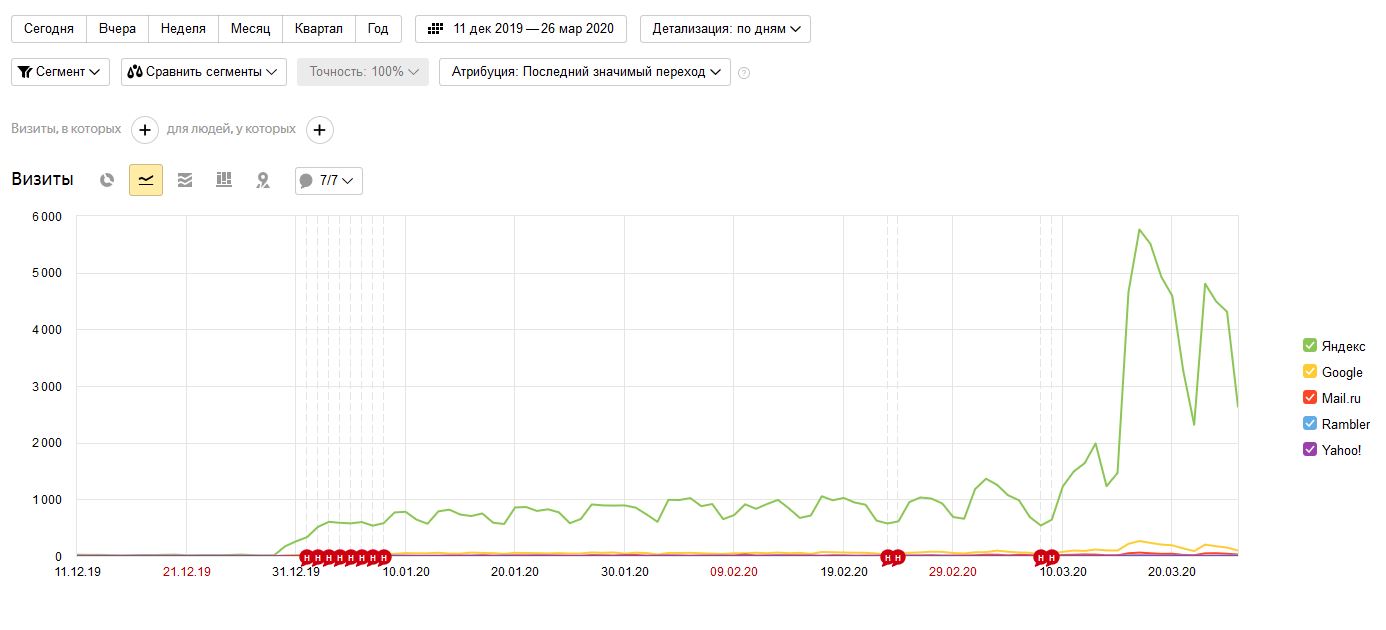Open the Детализация: по дням dropdown
Viewport: 1386px width, 630px height.
(726, 29)
